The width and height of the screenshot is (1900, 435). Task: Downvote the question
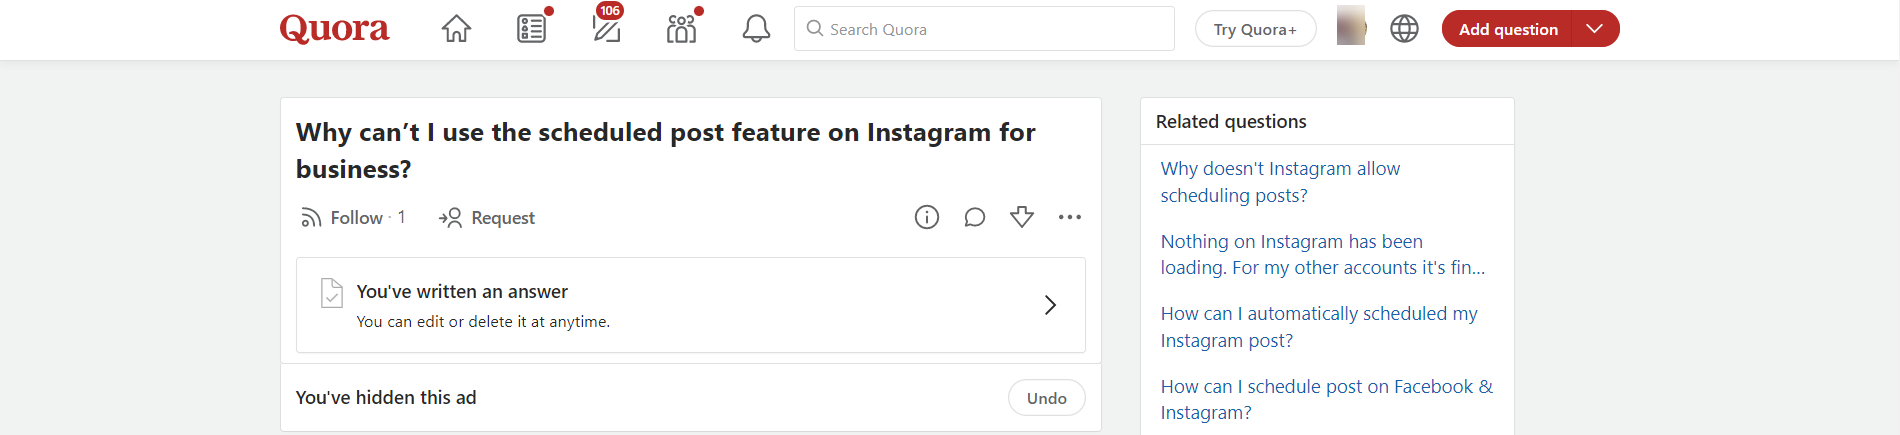coord(1022,217)
